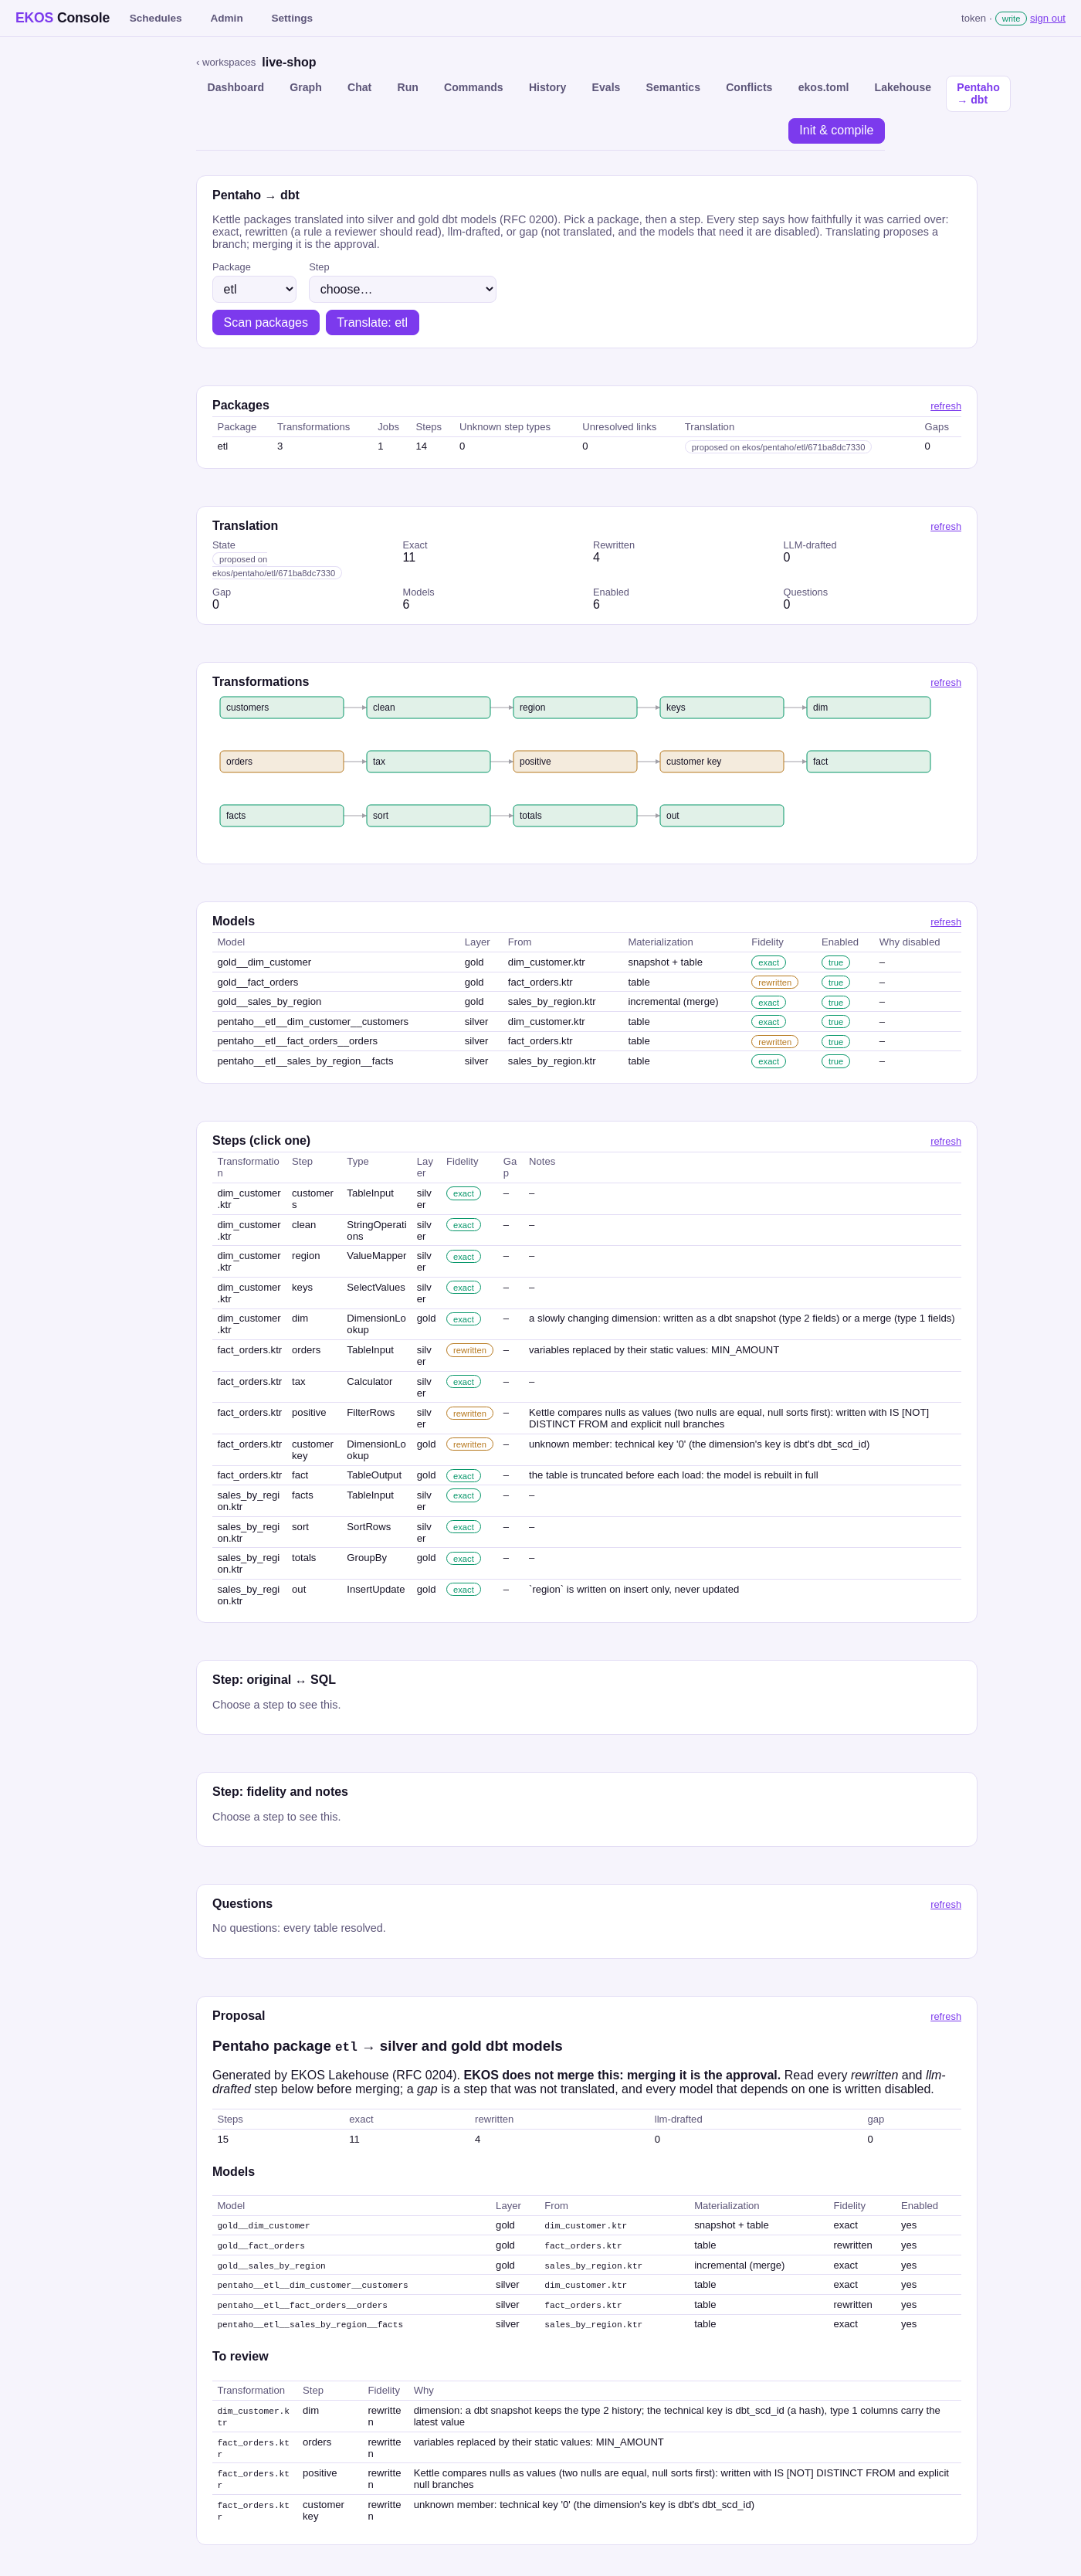Open the Dashboard tab
Screen dimensions: 1081x2576
[x=235, y=88]
